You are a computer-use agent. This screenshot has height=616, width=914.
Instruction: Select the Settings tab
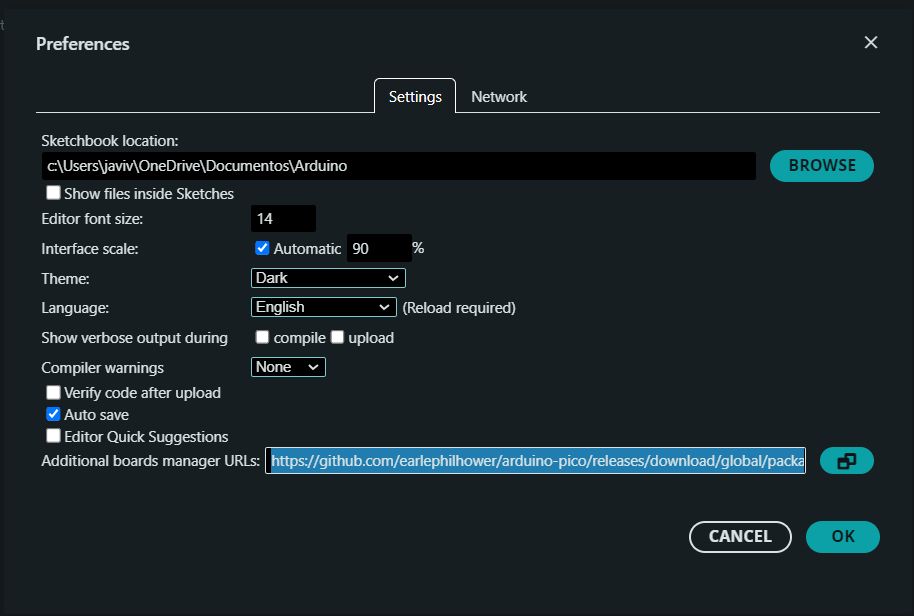414,96
